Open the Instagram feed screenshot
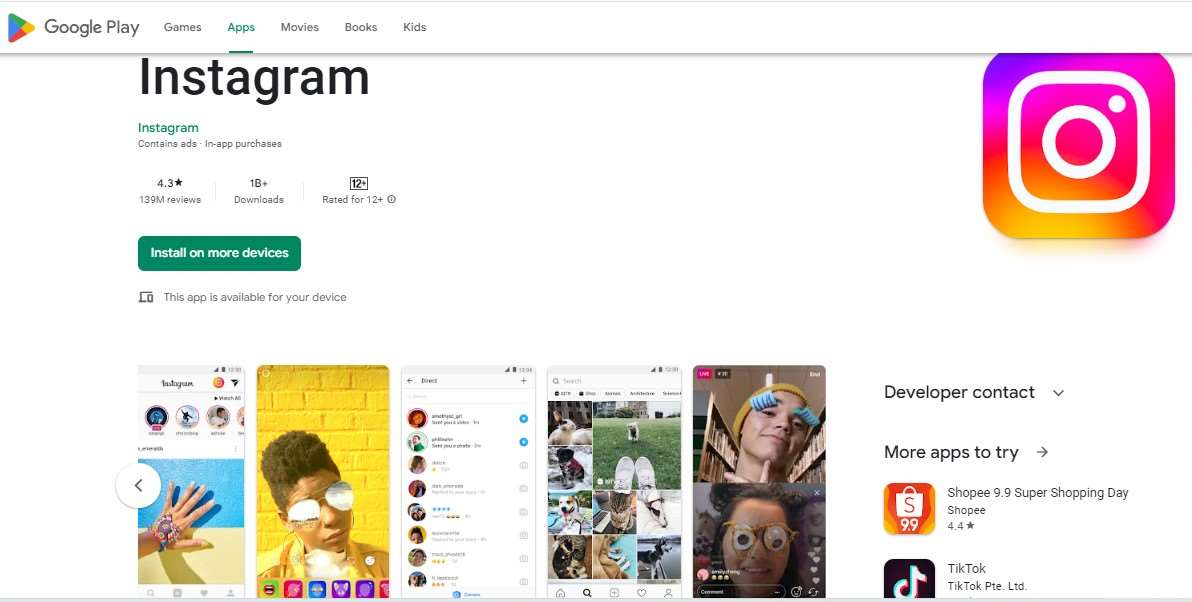Screen dimensions: 1192x602 [x=191, y=482]
